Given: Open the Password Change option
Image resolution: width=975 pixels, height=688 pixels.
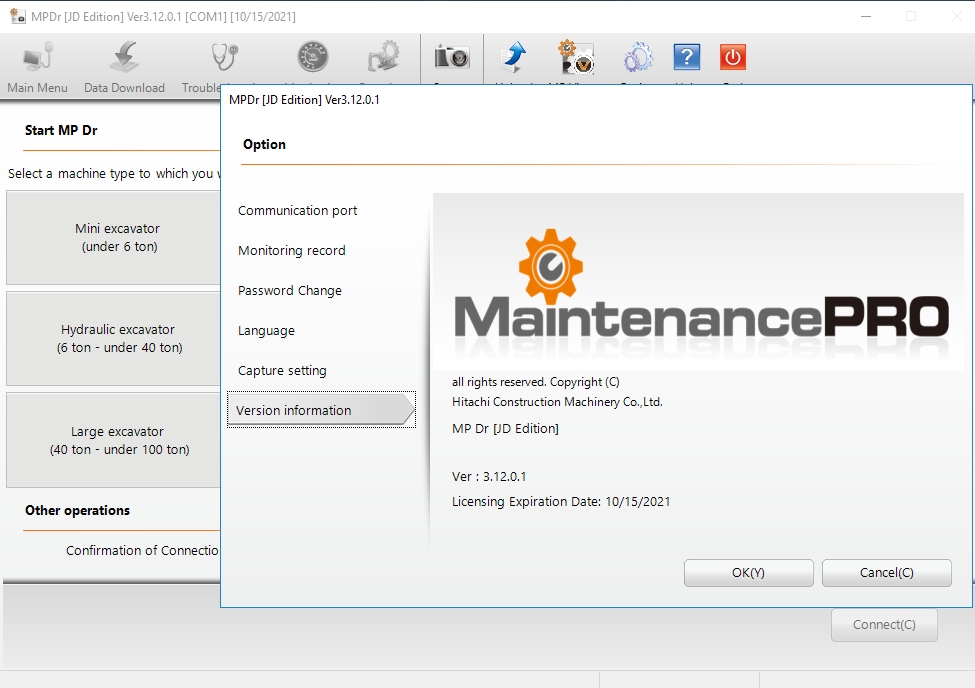Looking at the screenshot, I should pos(290,291).
